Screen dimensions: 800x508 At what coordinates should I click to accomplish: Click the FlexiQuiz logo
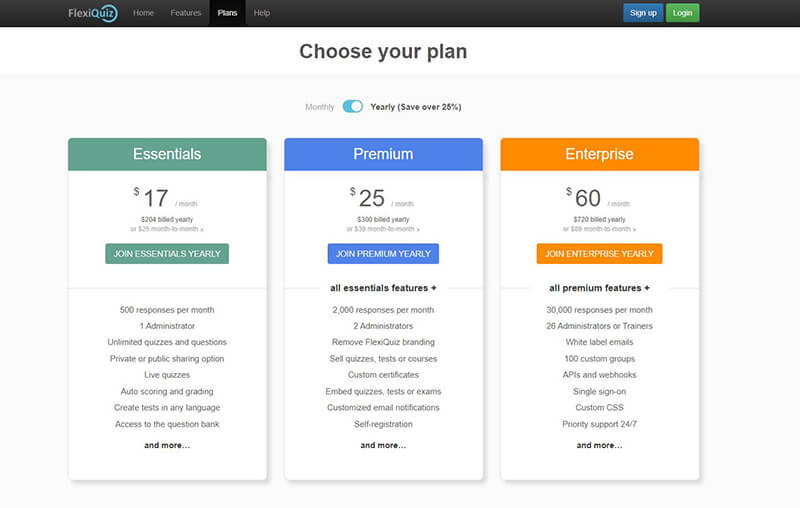pos(93,13)
